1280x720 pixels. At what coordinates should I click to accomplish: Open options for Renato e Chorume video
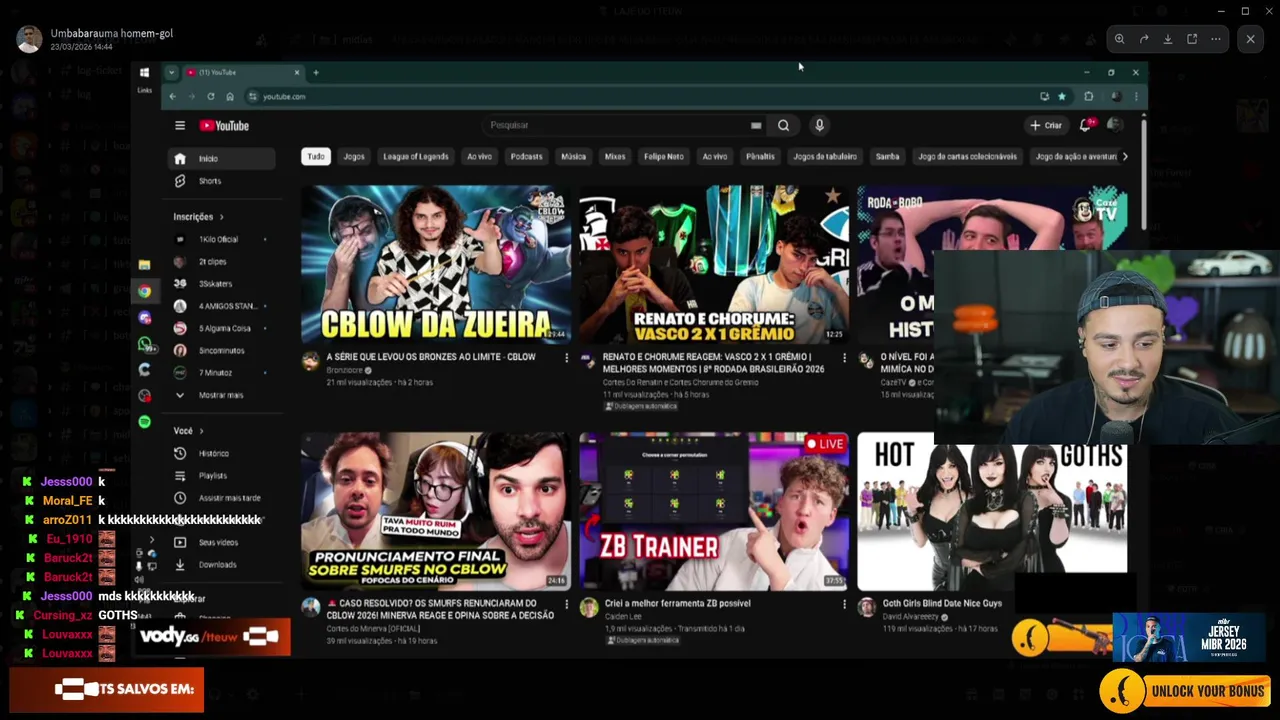tap(844, 358)
